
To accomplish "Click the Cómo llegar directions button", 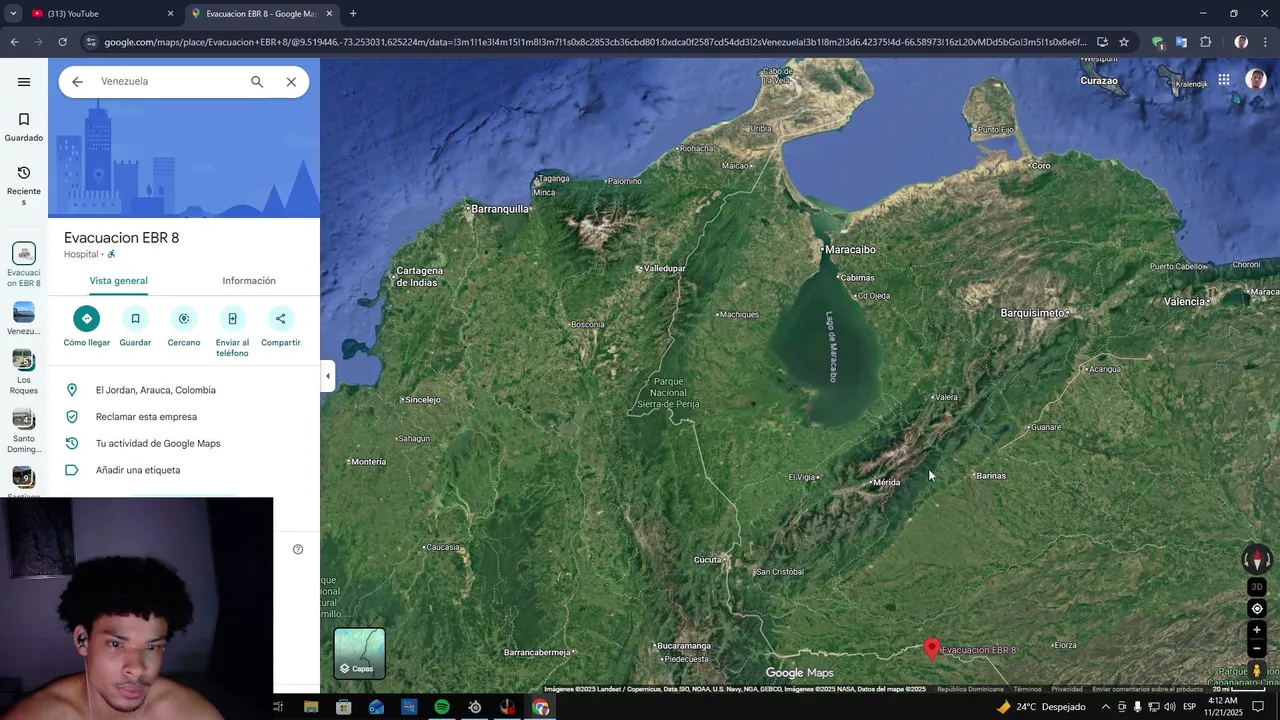I will pyautogui.click(x=87, y=327).
